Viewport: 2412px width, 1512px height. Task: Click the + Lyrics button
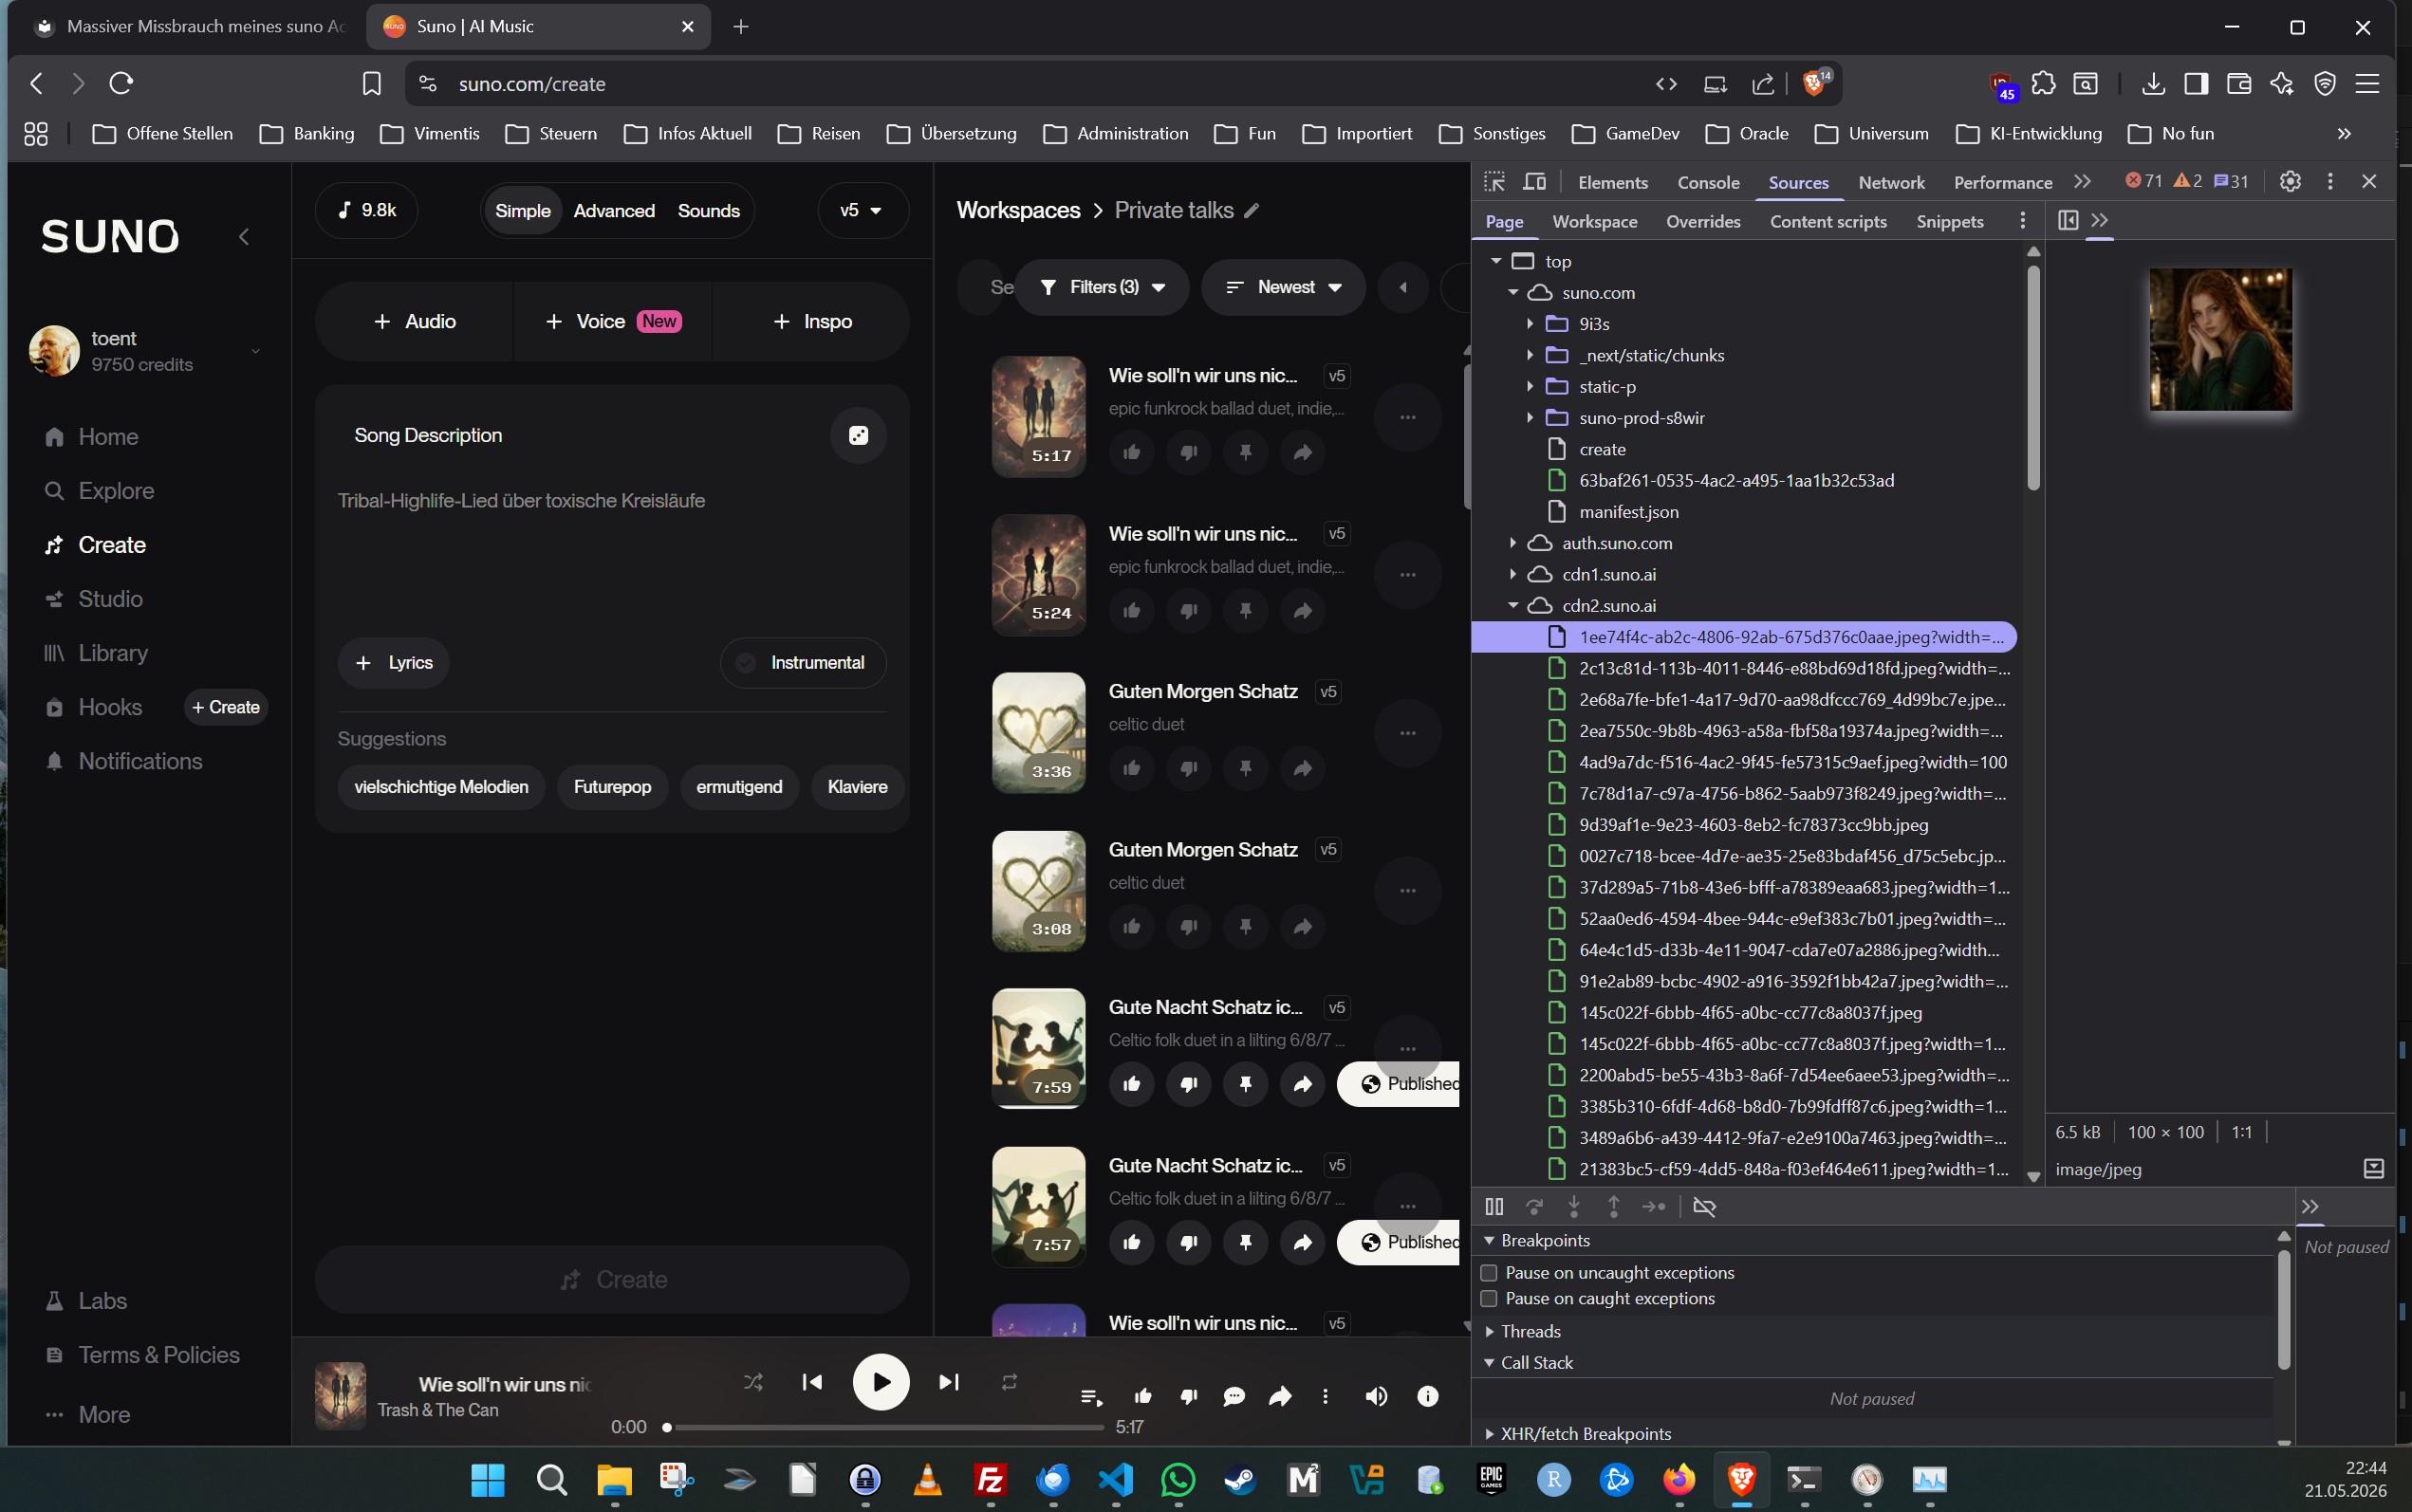coord(394,663)
